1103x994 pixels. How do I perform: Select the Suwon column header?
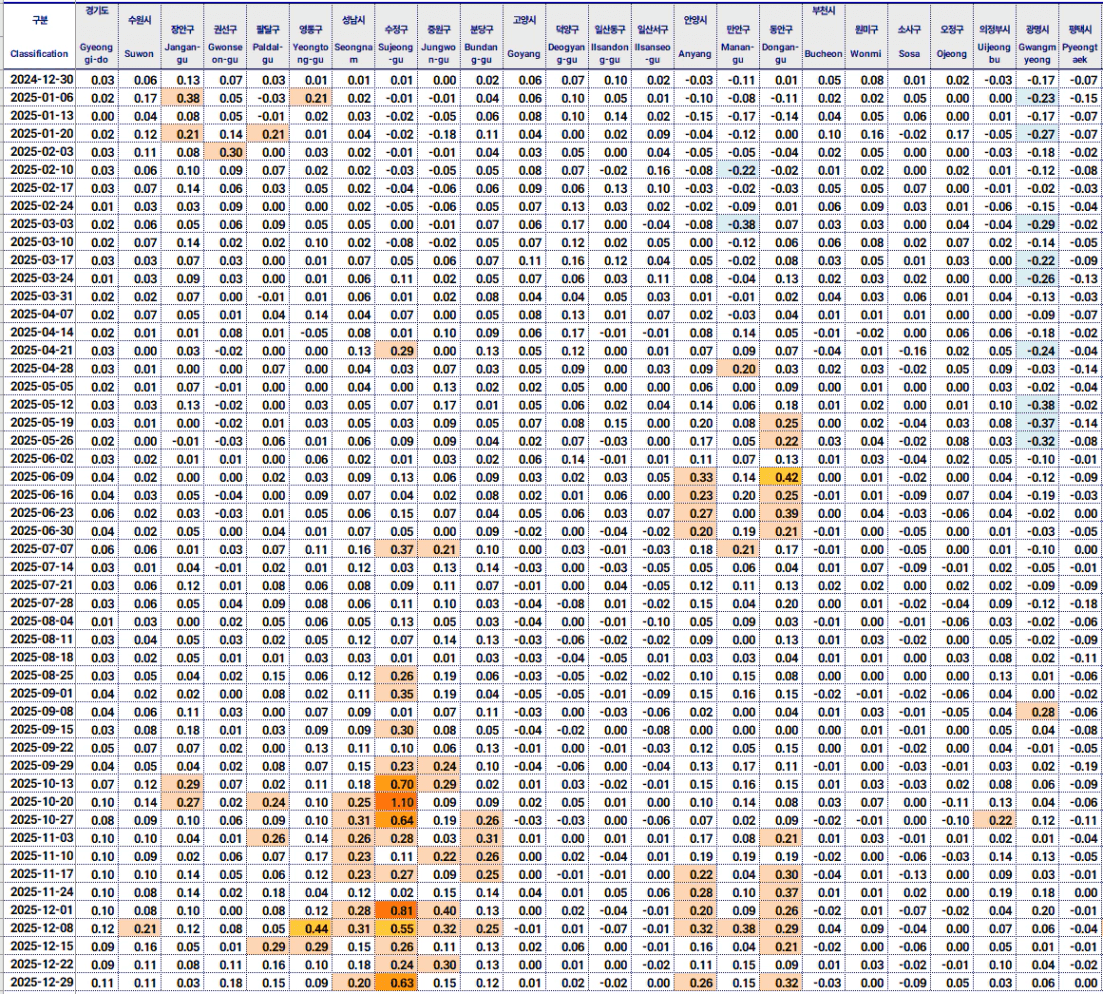tap(139, 35)
